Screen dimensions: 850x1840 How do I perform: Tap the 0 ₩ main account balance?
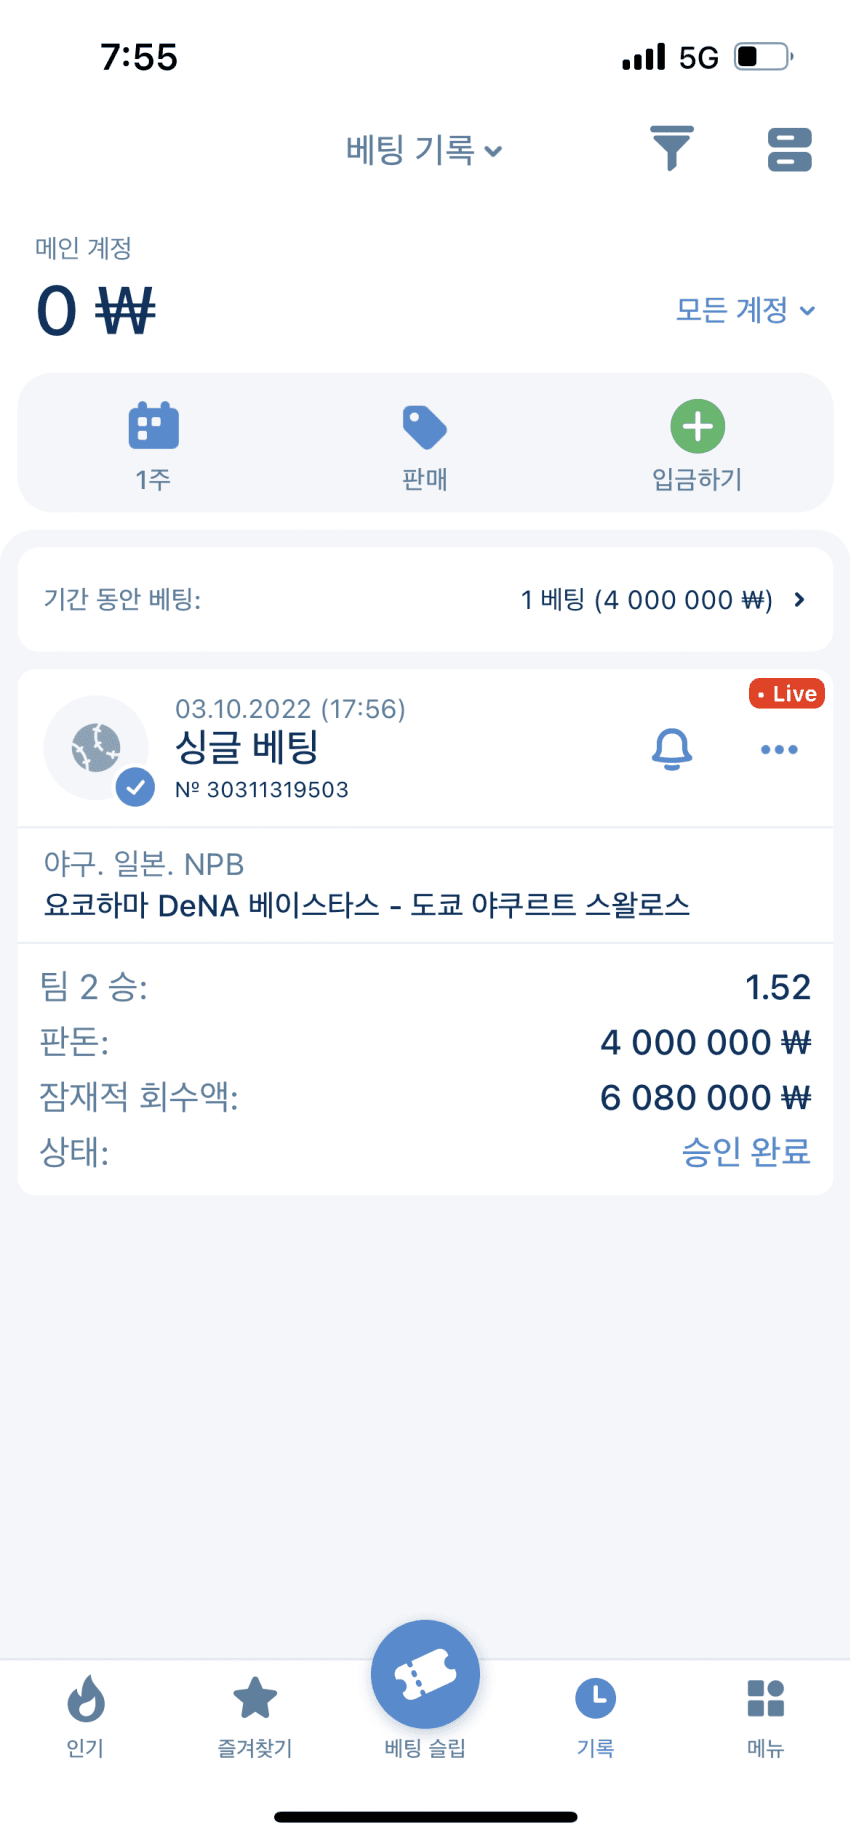[96, 310]
